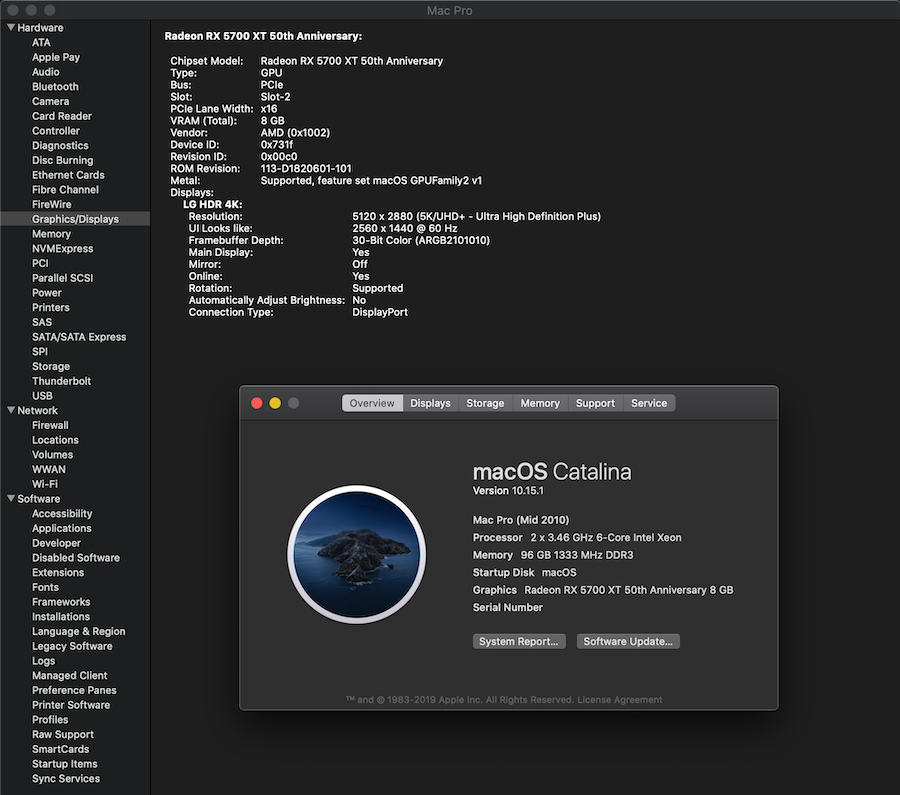900x795 pixels.
Task: Open the Audio hardware entry
Action: [45, 72]
